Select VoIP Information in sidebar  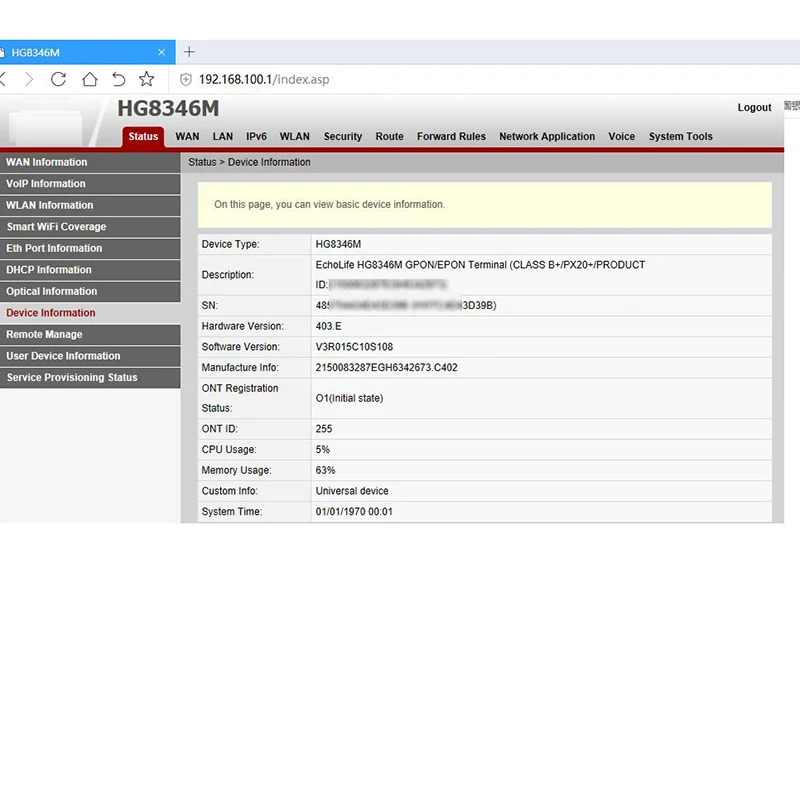pos(90,184)
